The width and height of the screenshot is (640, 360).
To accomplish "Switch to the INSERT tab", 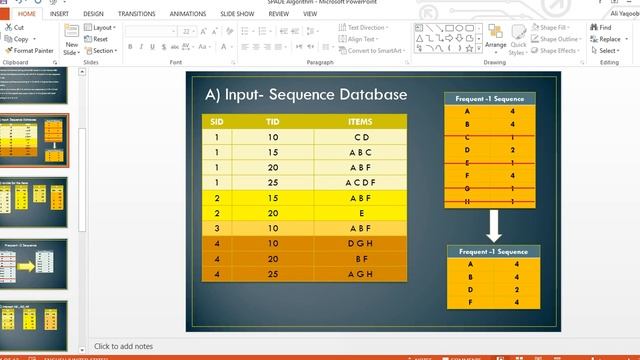I will point(59,14).
